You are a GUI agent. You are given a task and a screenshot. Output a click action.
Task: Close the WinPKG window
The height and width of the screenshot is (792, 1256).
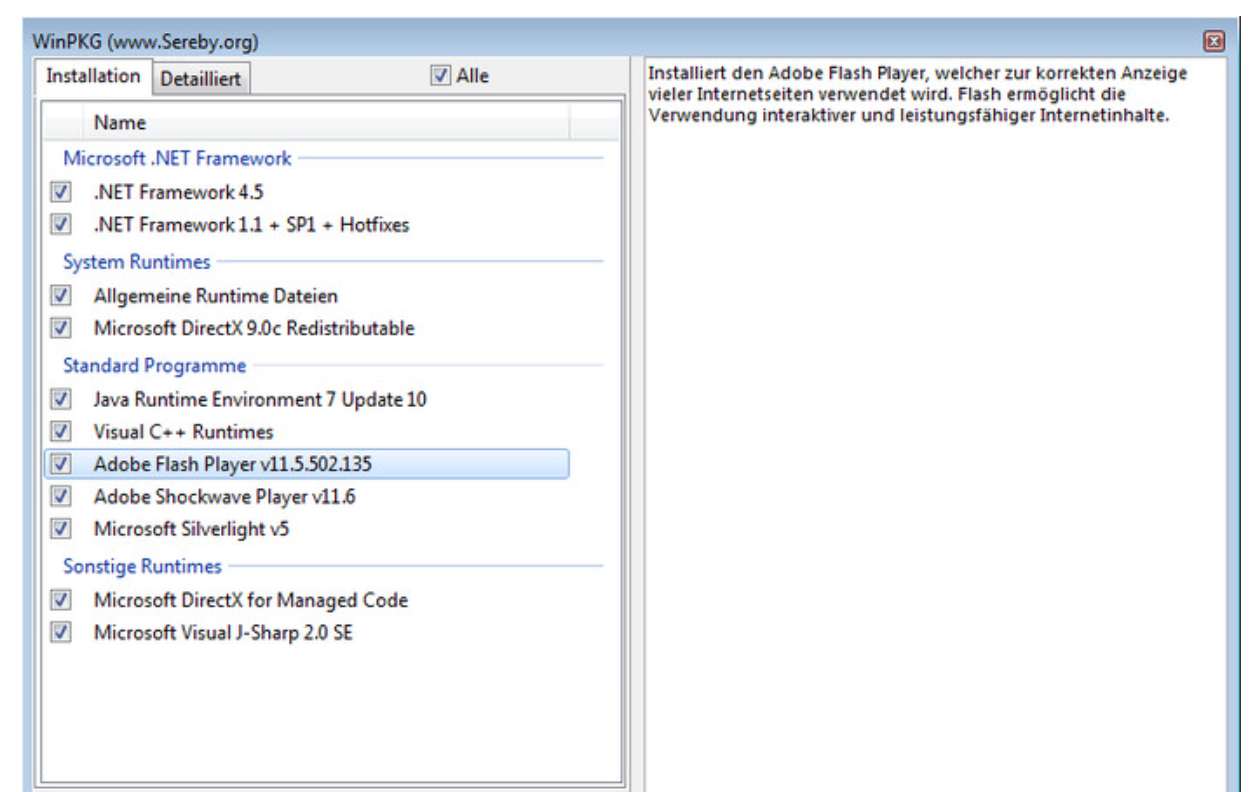pos(1215,41)
